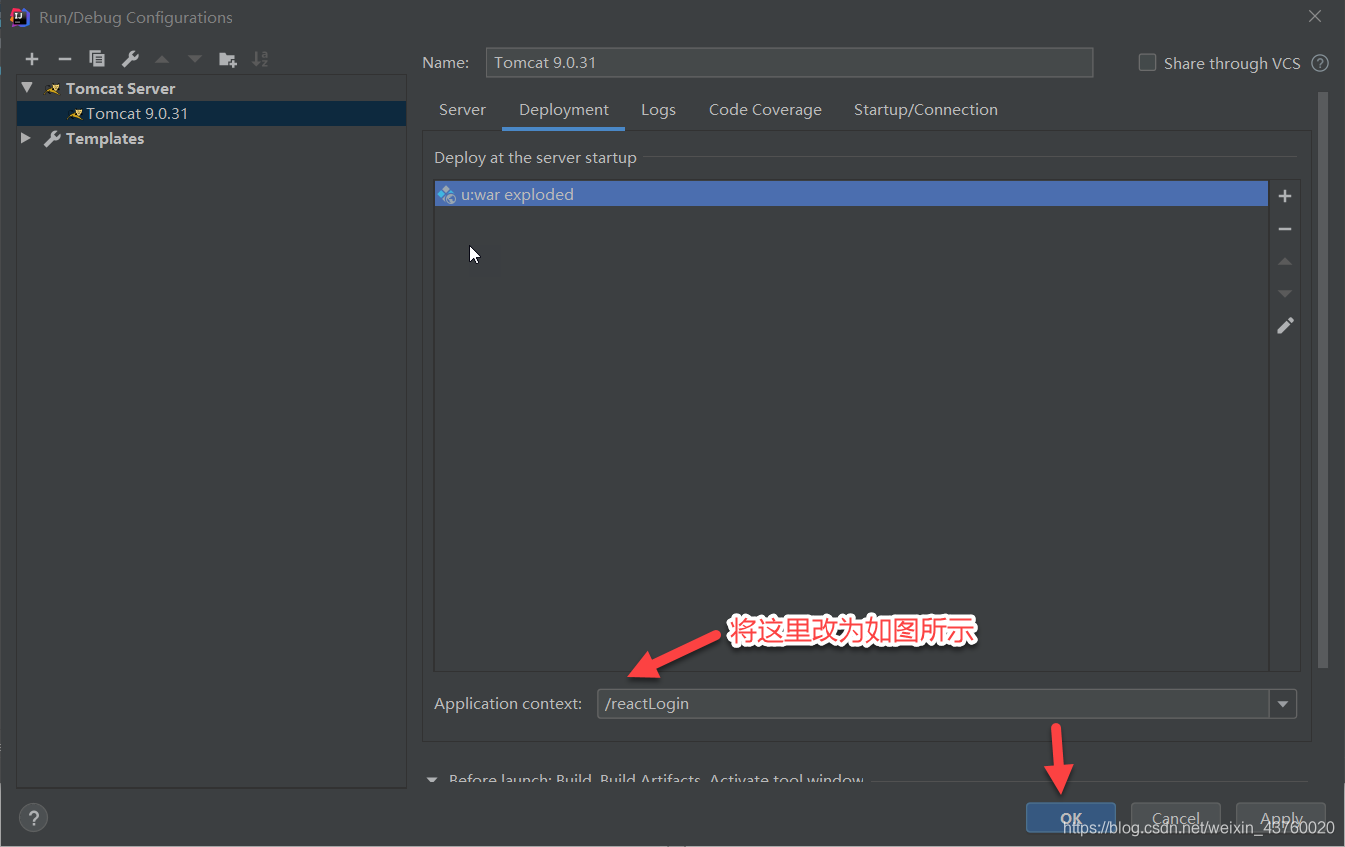Remove deployment artifact minus icon
Screen dimensions: 1345x847
click(x=1285, y=229)
